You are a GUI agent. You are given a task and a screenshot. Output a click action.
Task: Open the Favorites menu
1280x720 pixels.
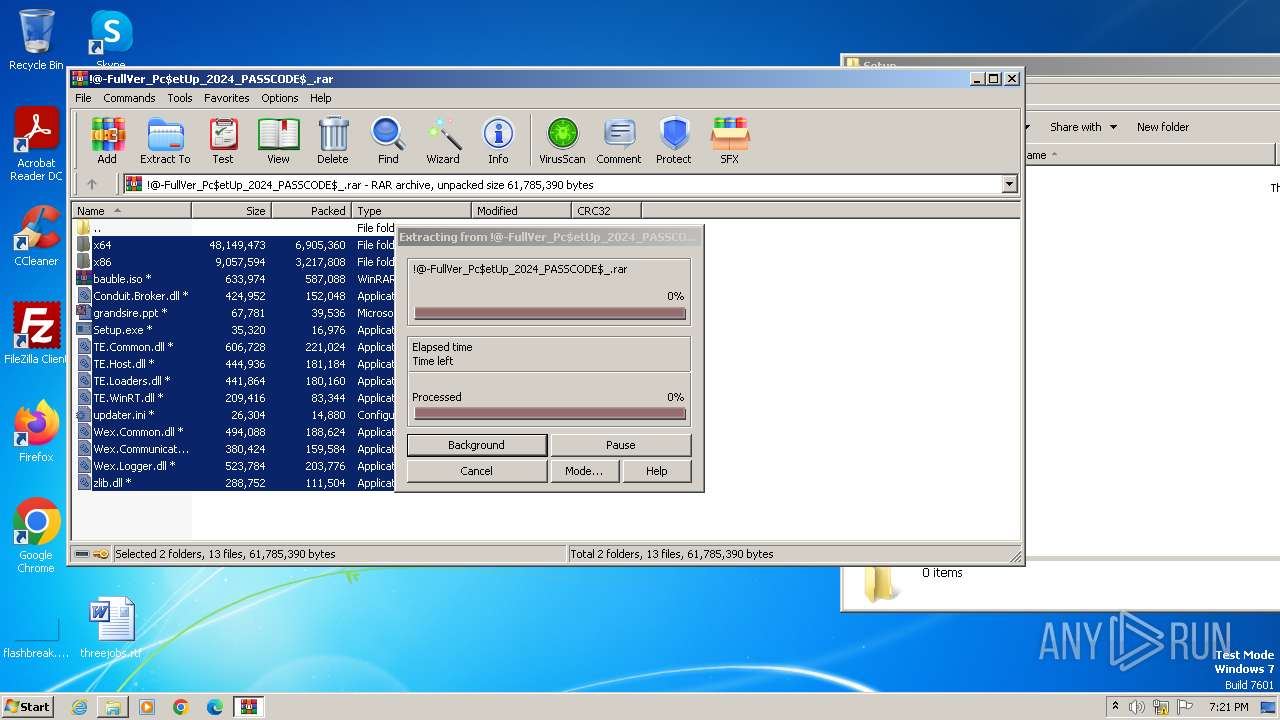point(227,98)
